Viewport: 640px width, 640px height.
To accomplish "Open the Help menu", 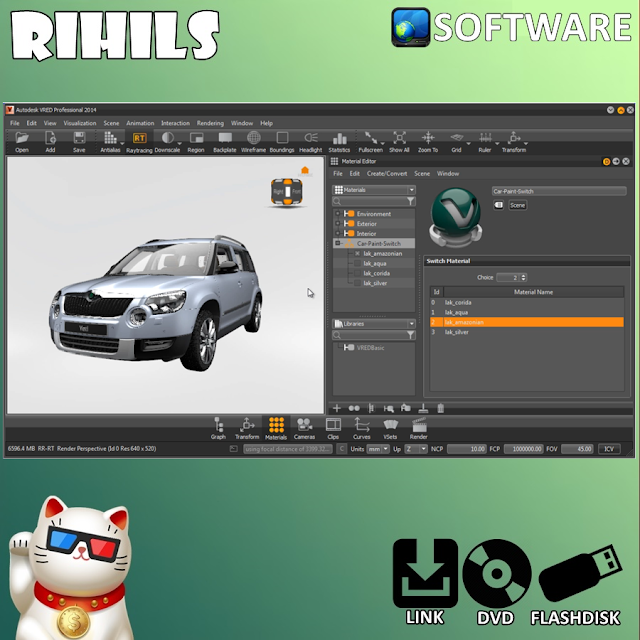I will pos(266,123).
